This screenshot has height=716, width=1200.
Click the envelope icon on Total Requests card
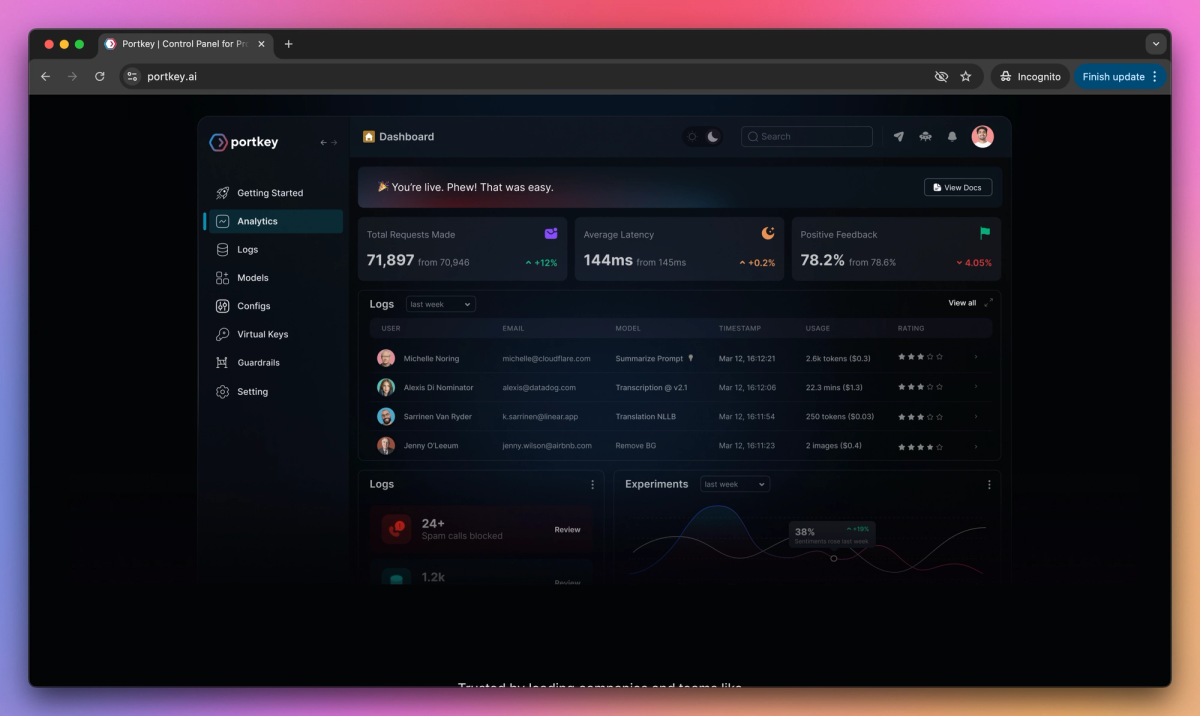pyautogui.click(x=551, y=232)
